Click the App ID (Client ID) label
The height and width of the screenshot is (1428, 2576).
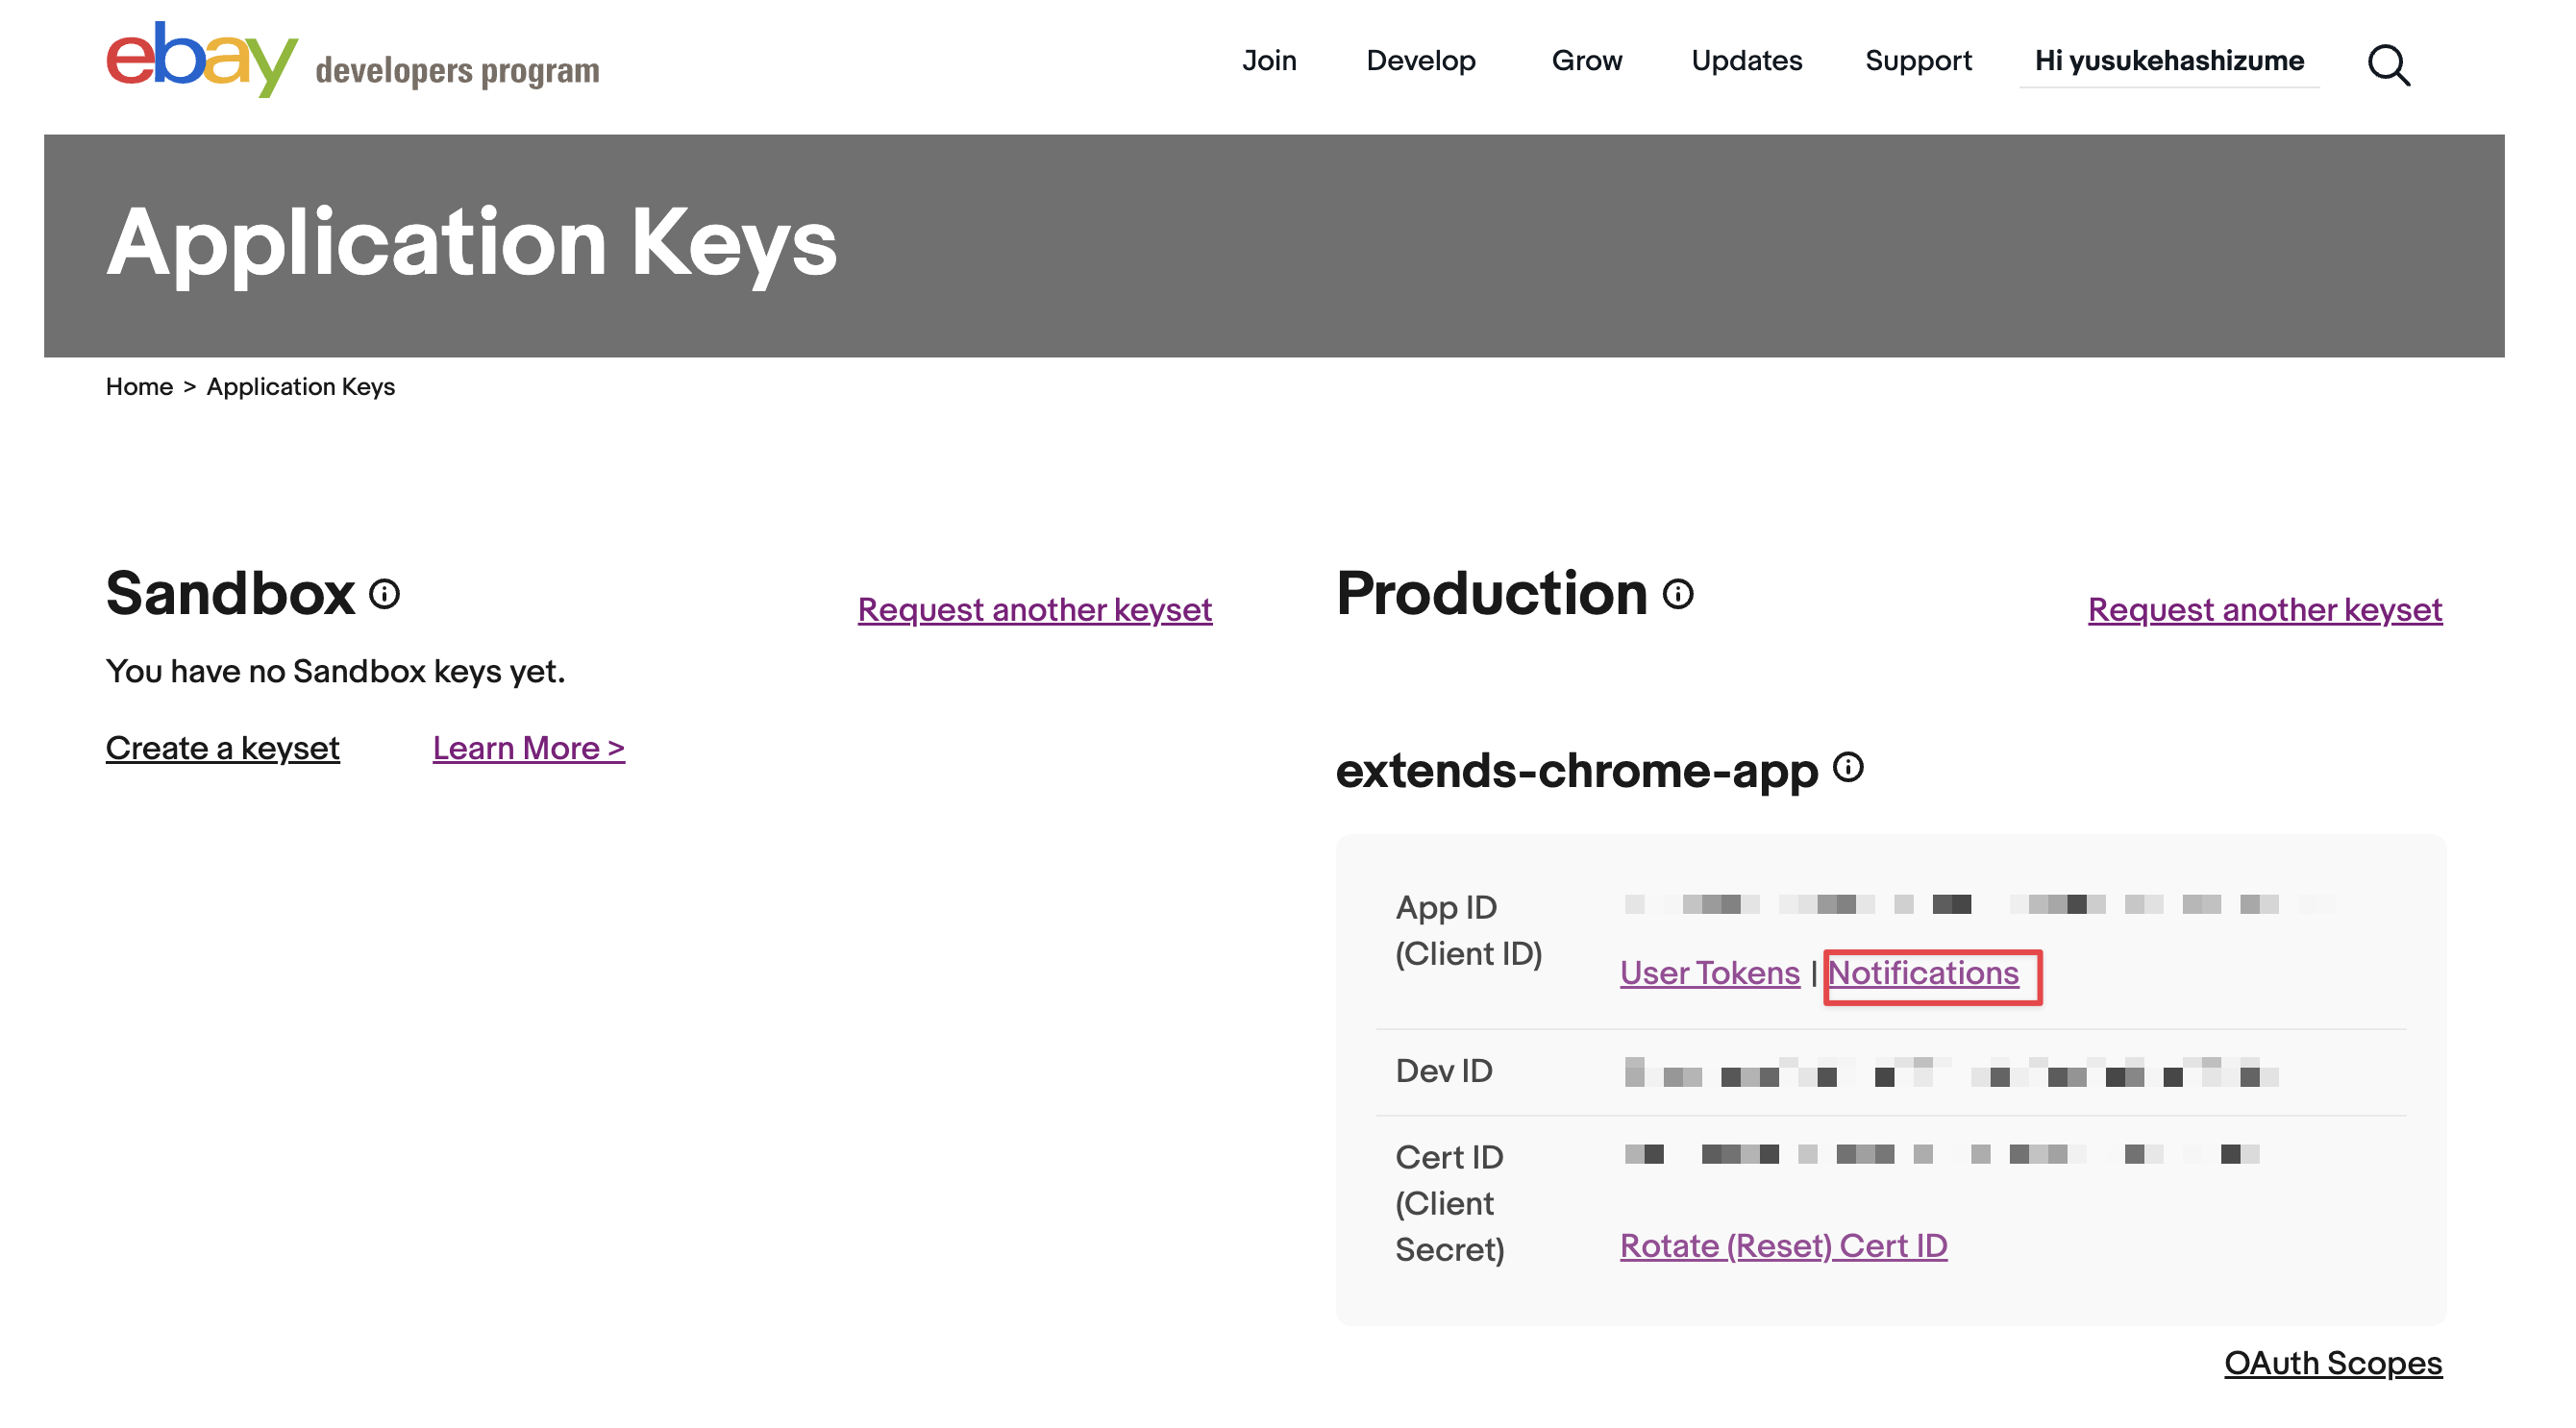[1469, 930]
